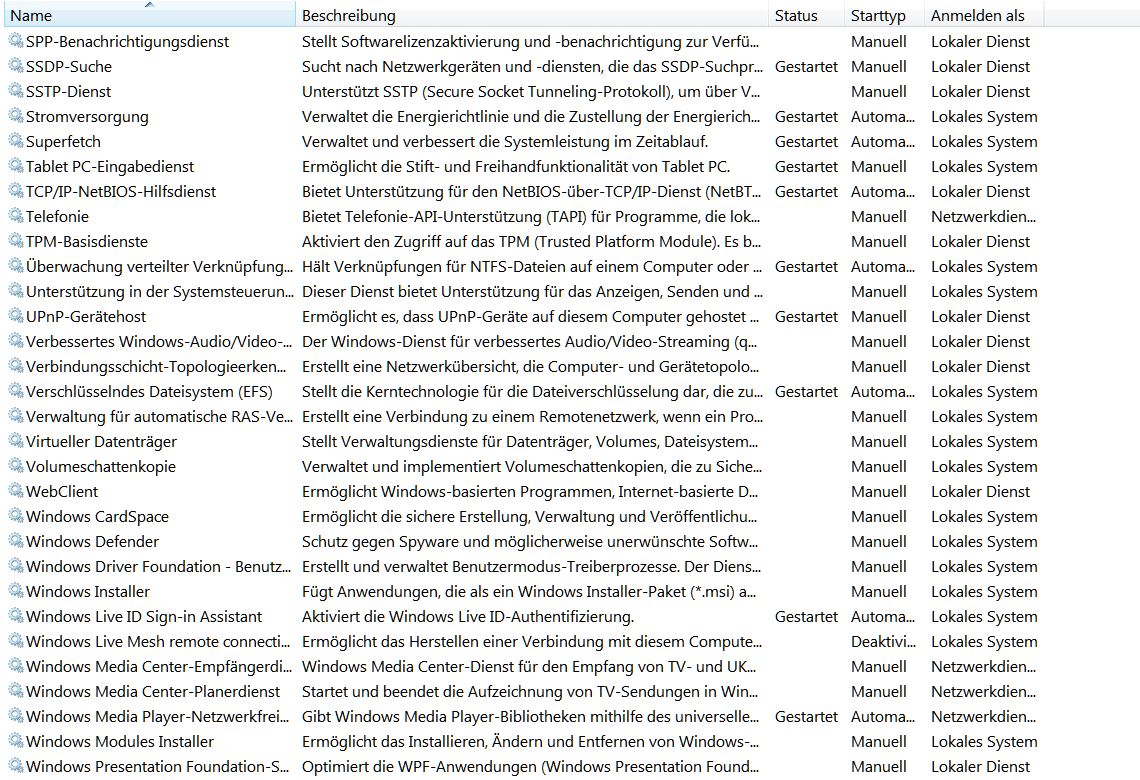
Task: Select the Telefonie service name
Action: click(57, 217)
